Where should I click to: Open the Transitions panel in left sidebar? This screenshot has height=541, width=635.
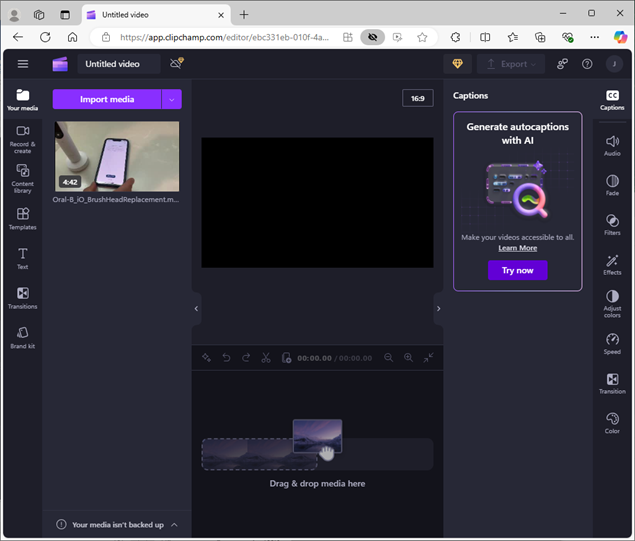tap(23, 298)
